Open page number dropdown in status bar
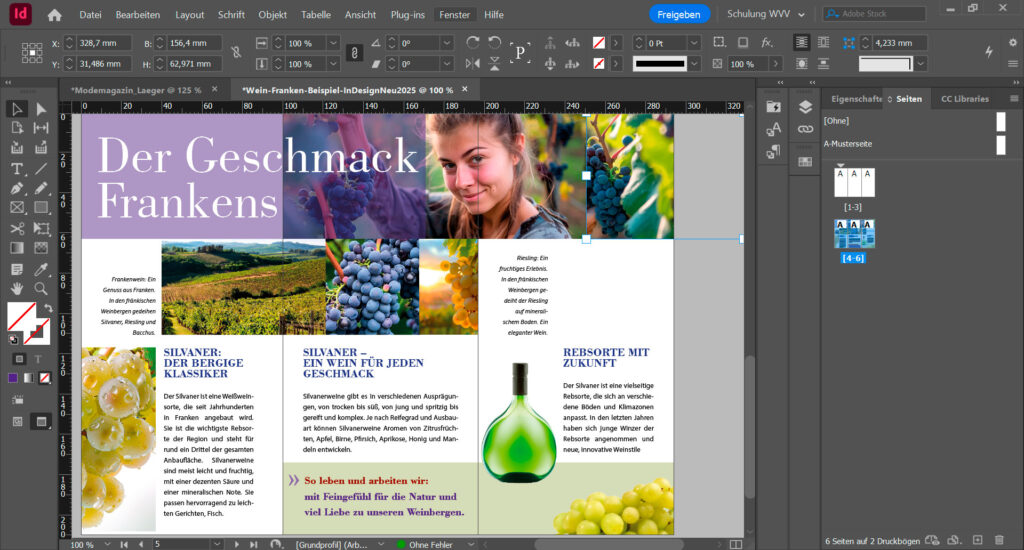This screenshot has width=1024, height=550. (x=217, y=544)
